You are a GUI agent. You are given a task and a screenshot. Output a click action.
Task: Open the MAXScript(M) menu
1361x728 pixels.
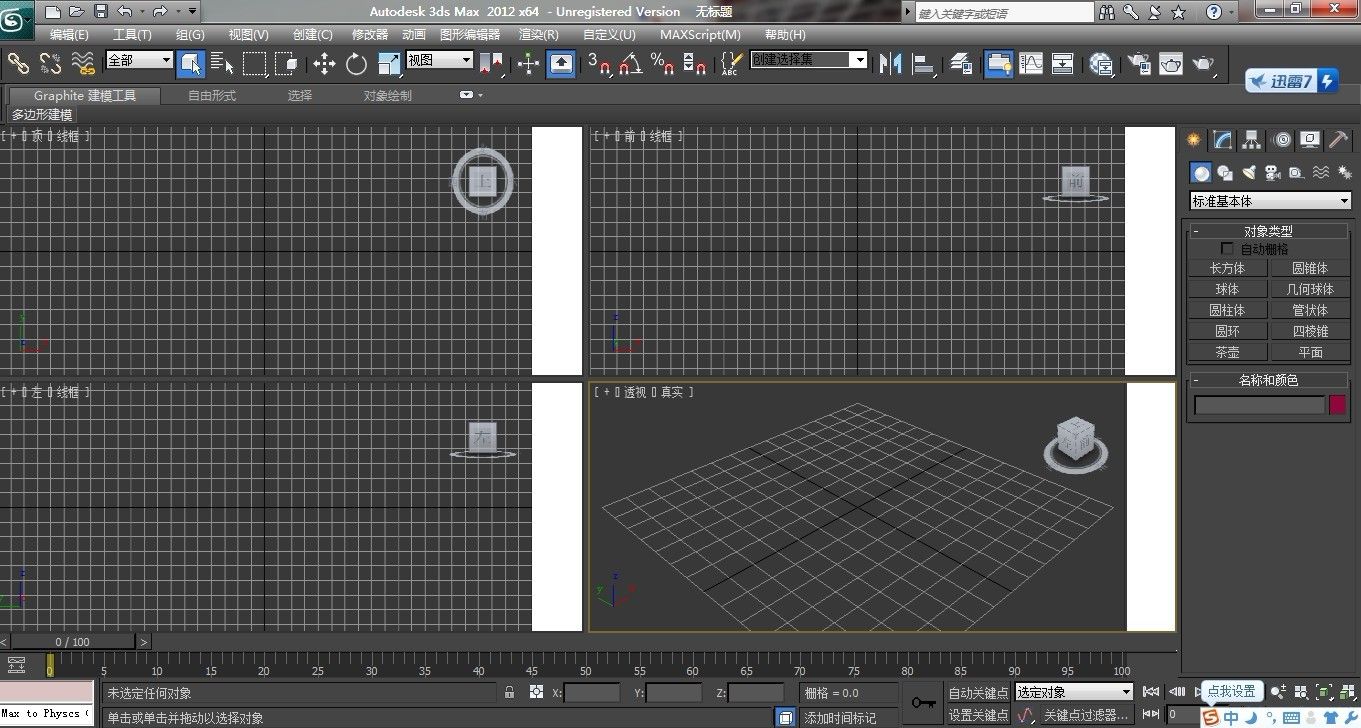(x=700, y=34)
